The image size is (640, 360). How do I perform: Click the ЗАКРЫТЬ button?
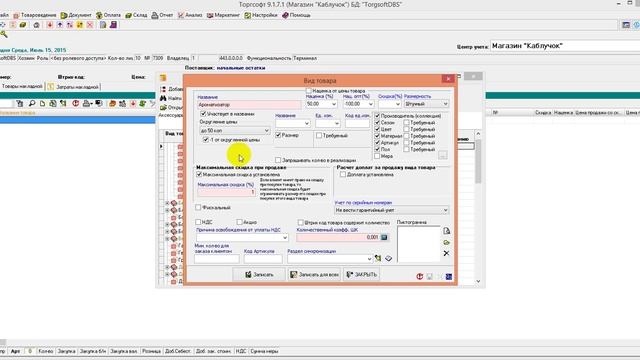[x=362, y=274]
